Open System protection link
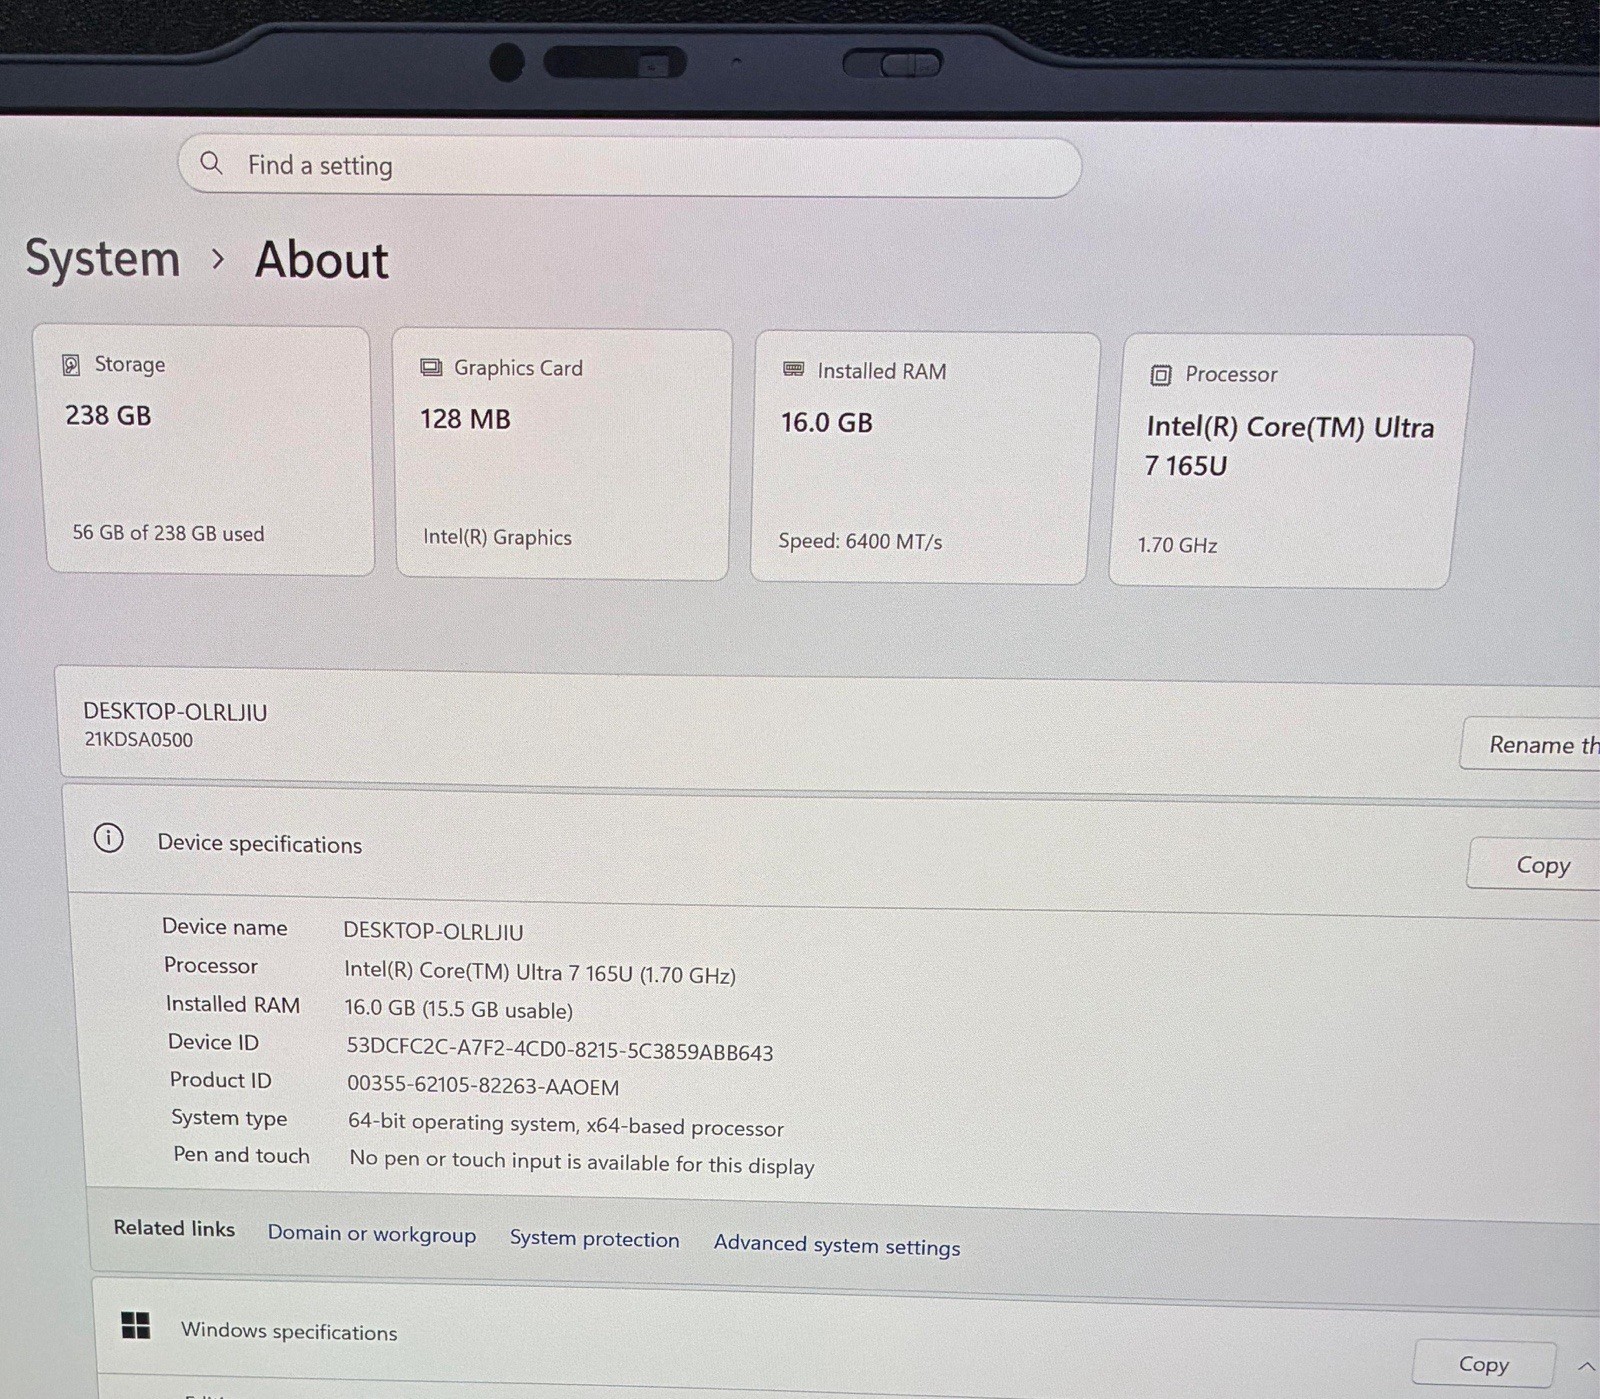Viewport: 1600px width, 1399px height. 594,1239
